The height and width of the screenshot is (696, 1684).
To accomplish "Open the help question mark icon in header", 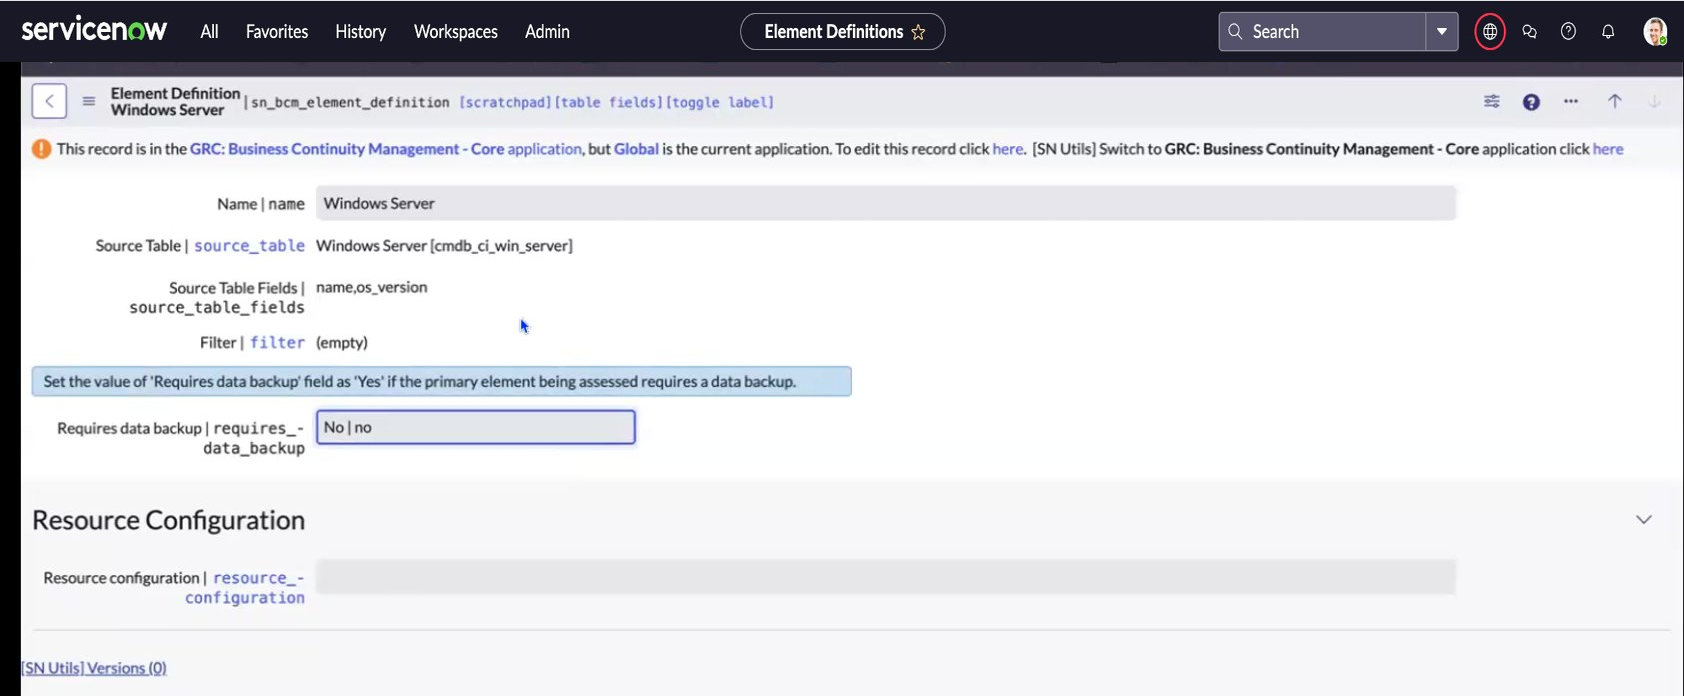I will click(1568, 32).
